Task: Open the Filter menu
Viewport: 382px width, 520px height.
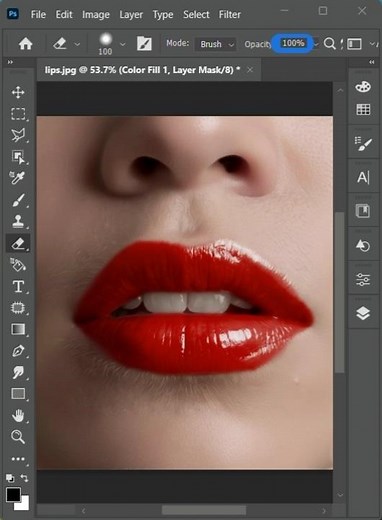Action: 229,14
